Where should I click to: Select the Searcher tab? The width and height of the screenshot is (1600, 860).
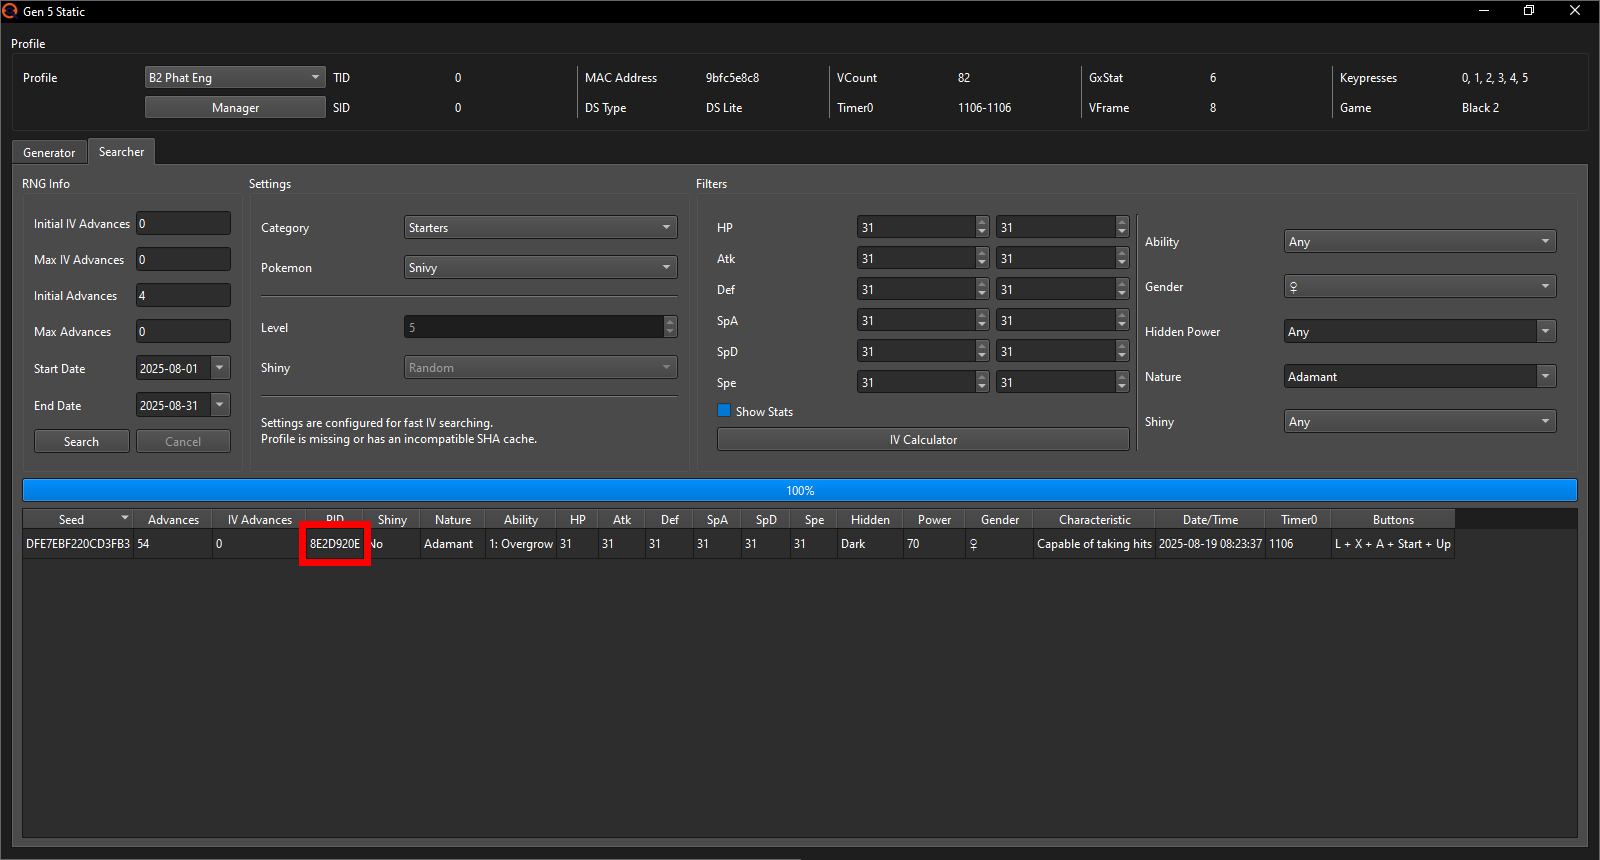point(121,152)
